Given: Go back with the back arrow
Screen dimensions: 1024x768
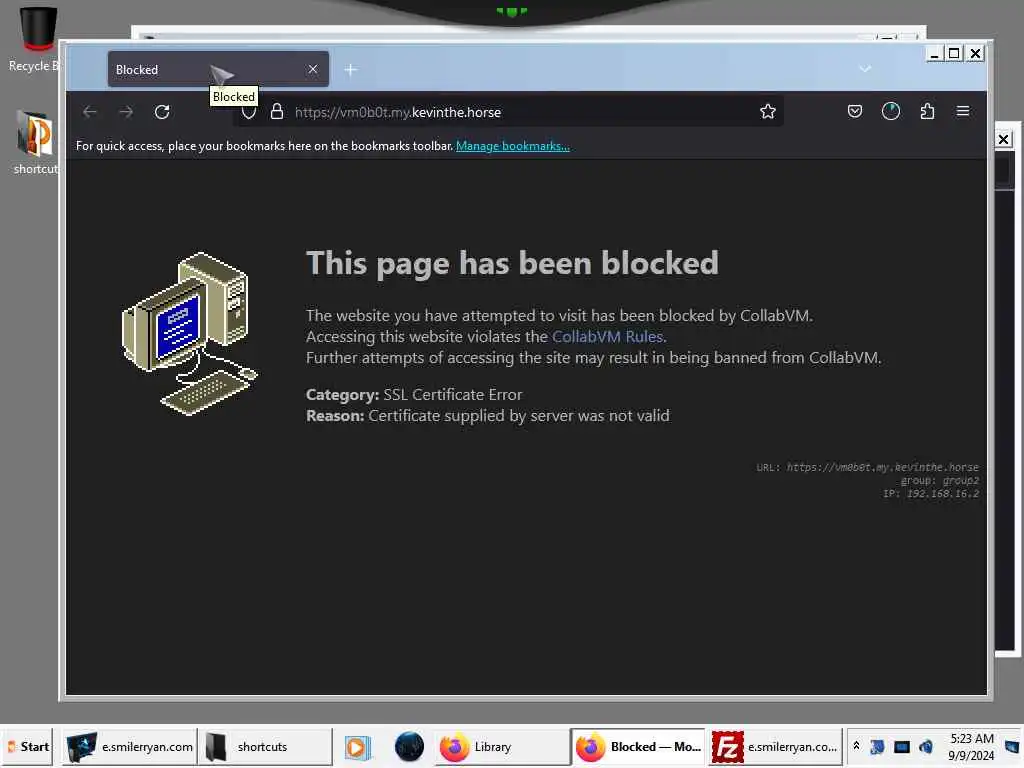Looking at the screenshot, I should pos(89,112).
